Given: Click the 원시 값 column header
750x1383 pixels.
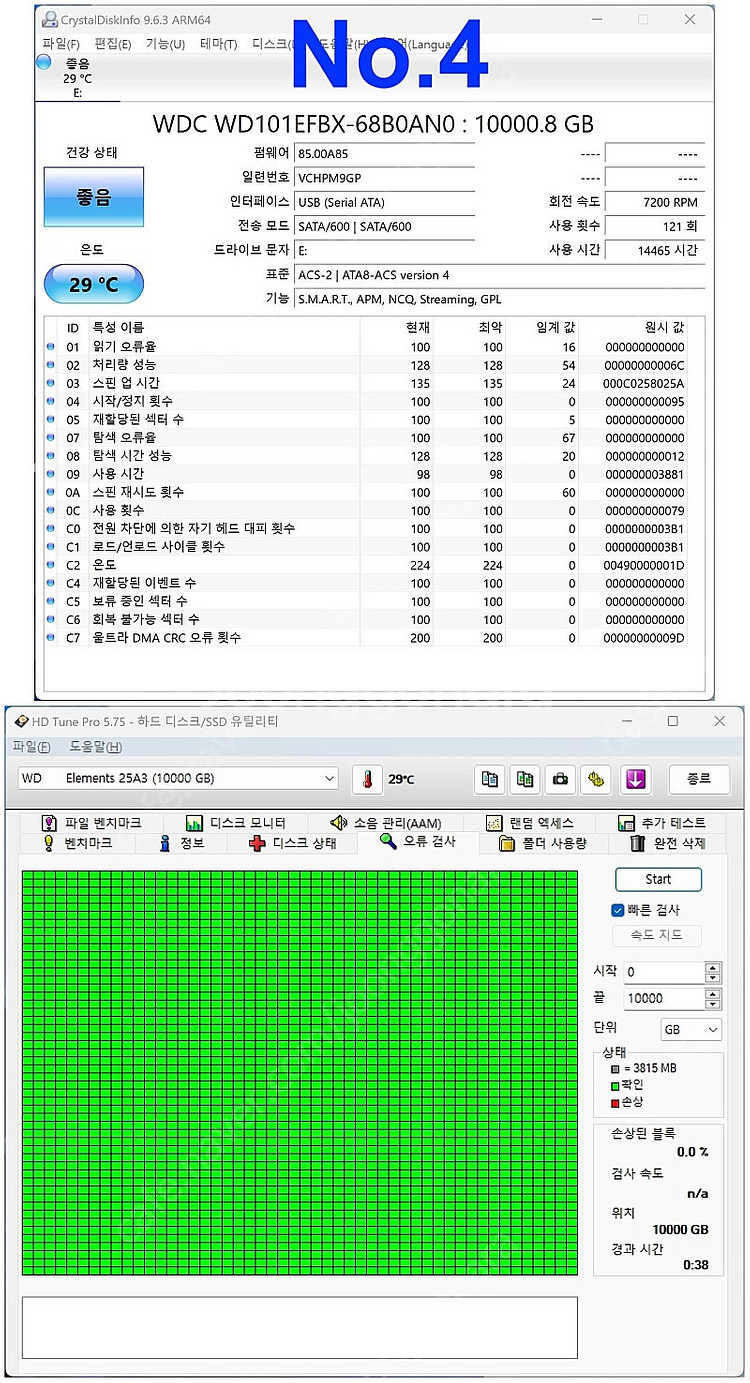Looking at the screenshot, I should pyautogui.click(x=664, y=327).
